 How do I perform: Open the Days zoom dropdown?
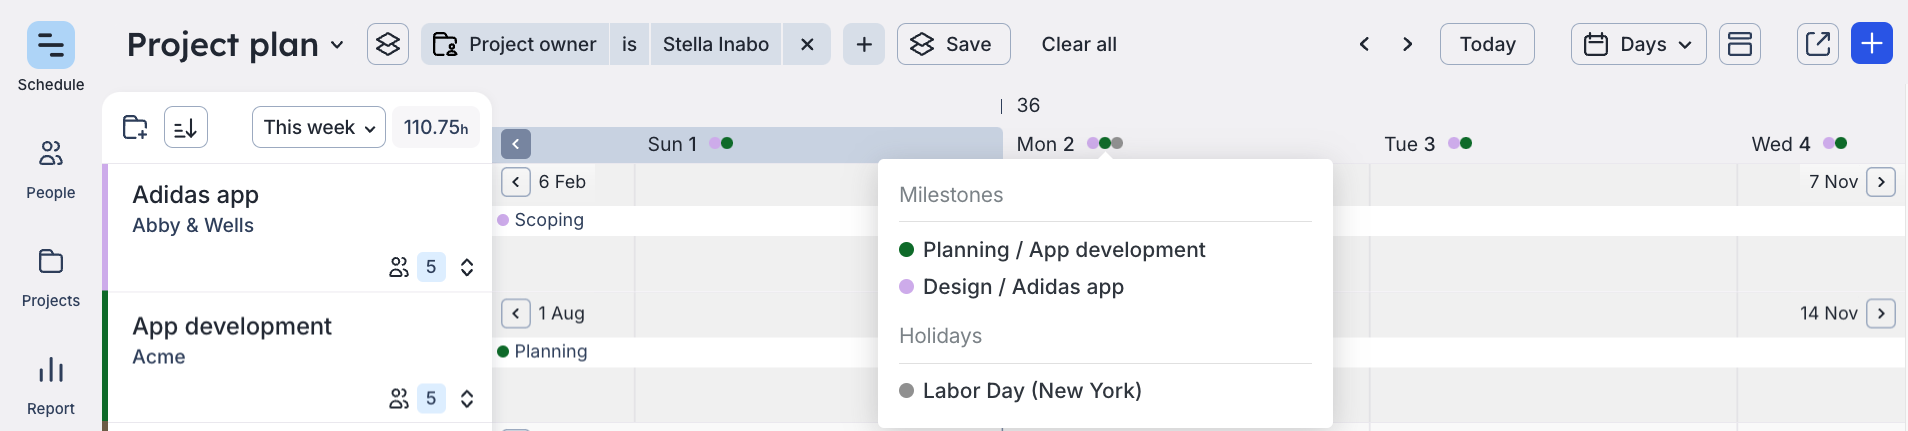click(1638, 44)
